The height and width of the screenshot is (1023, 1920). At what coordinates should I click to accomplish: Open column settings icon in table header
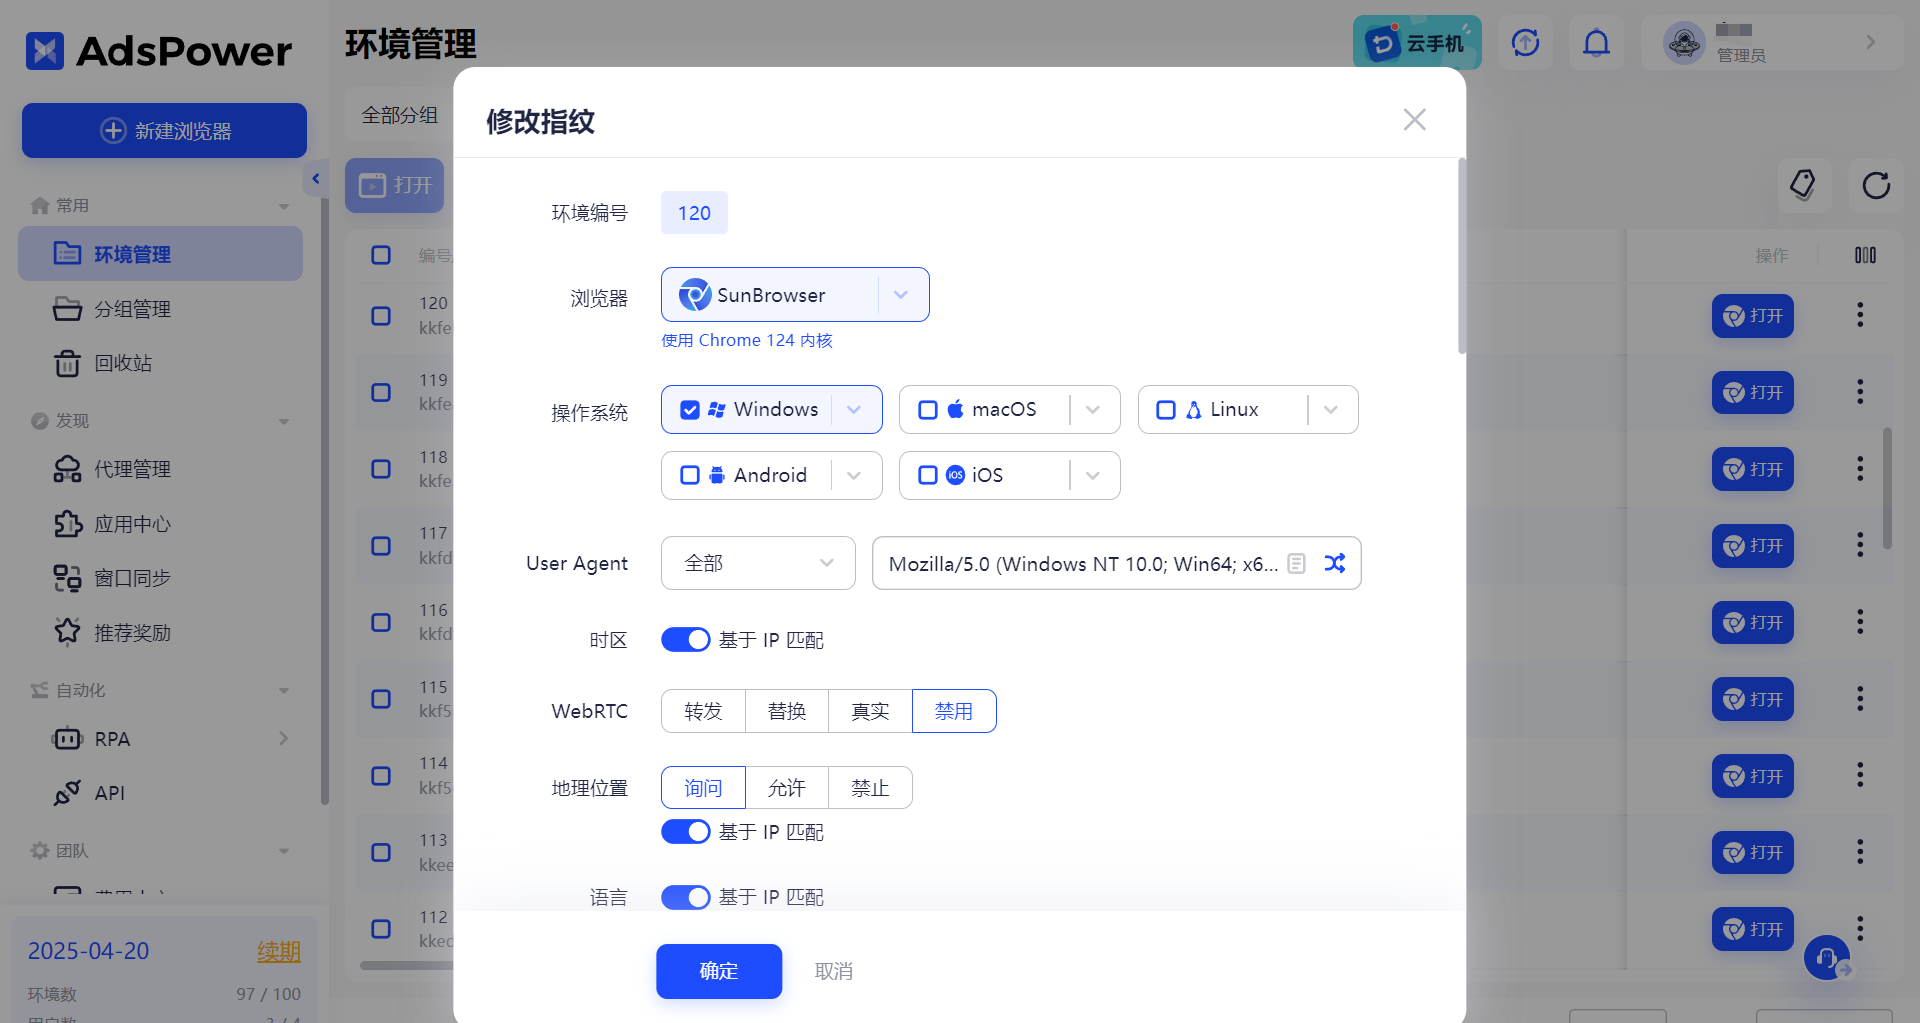[1865, 255]
